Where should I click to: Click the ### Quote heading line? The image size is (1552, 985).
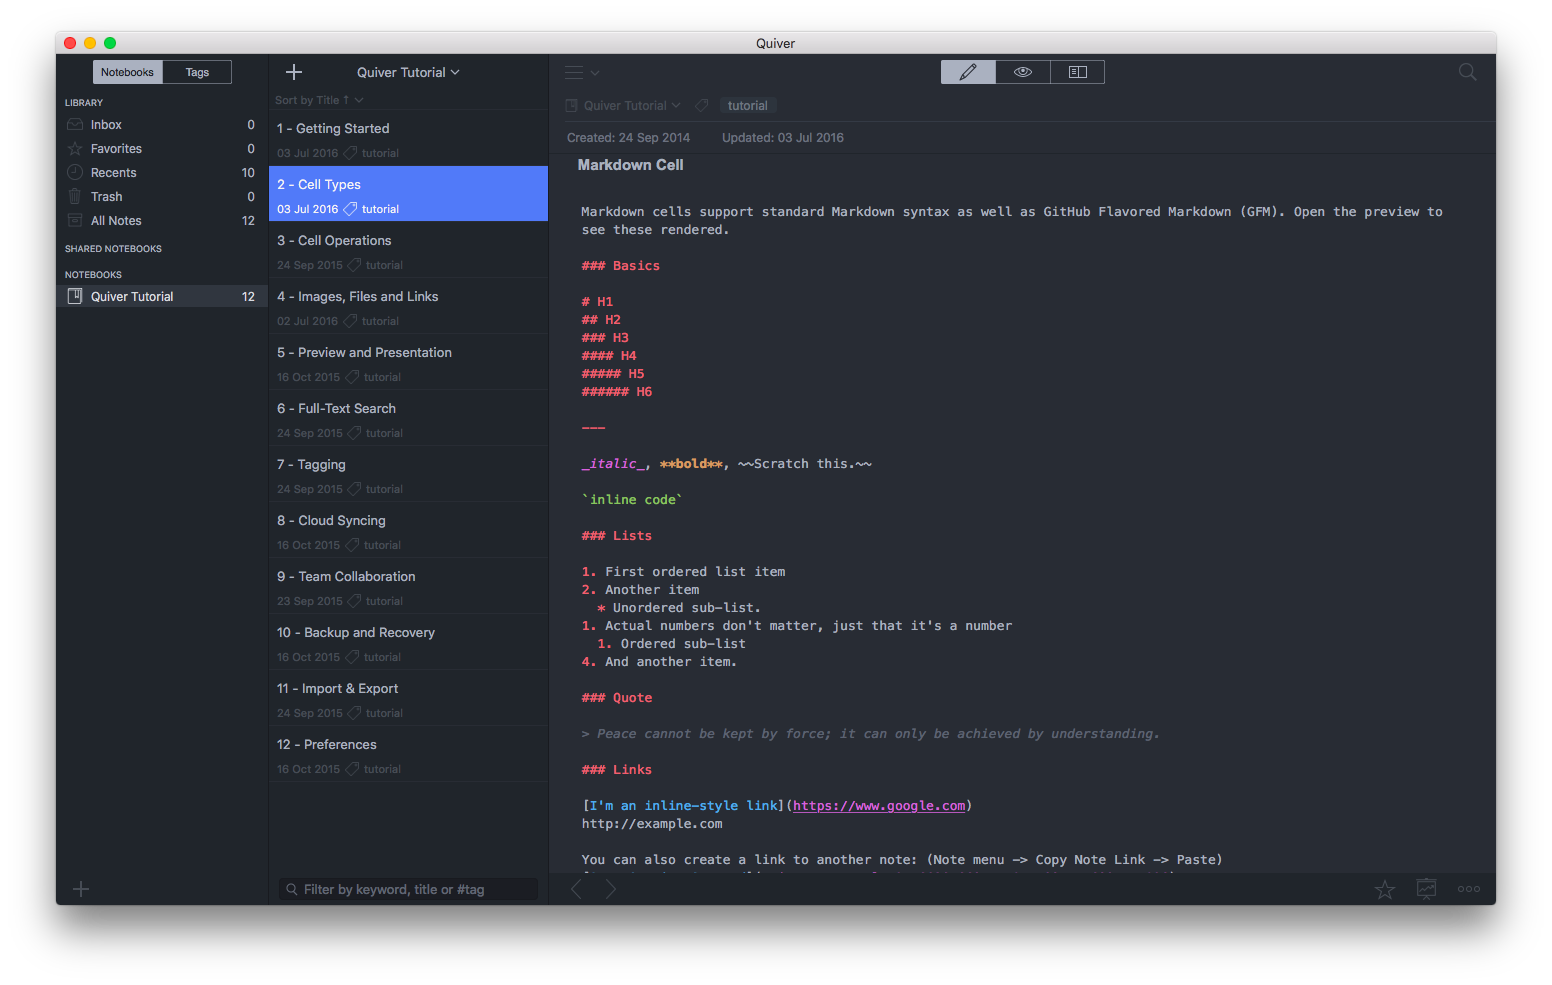tap(616, 698)
